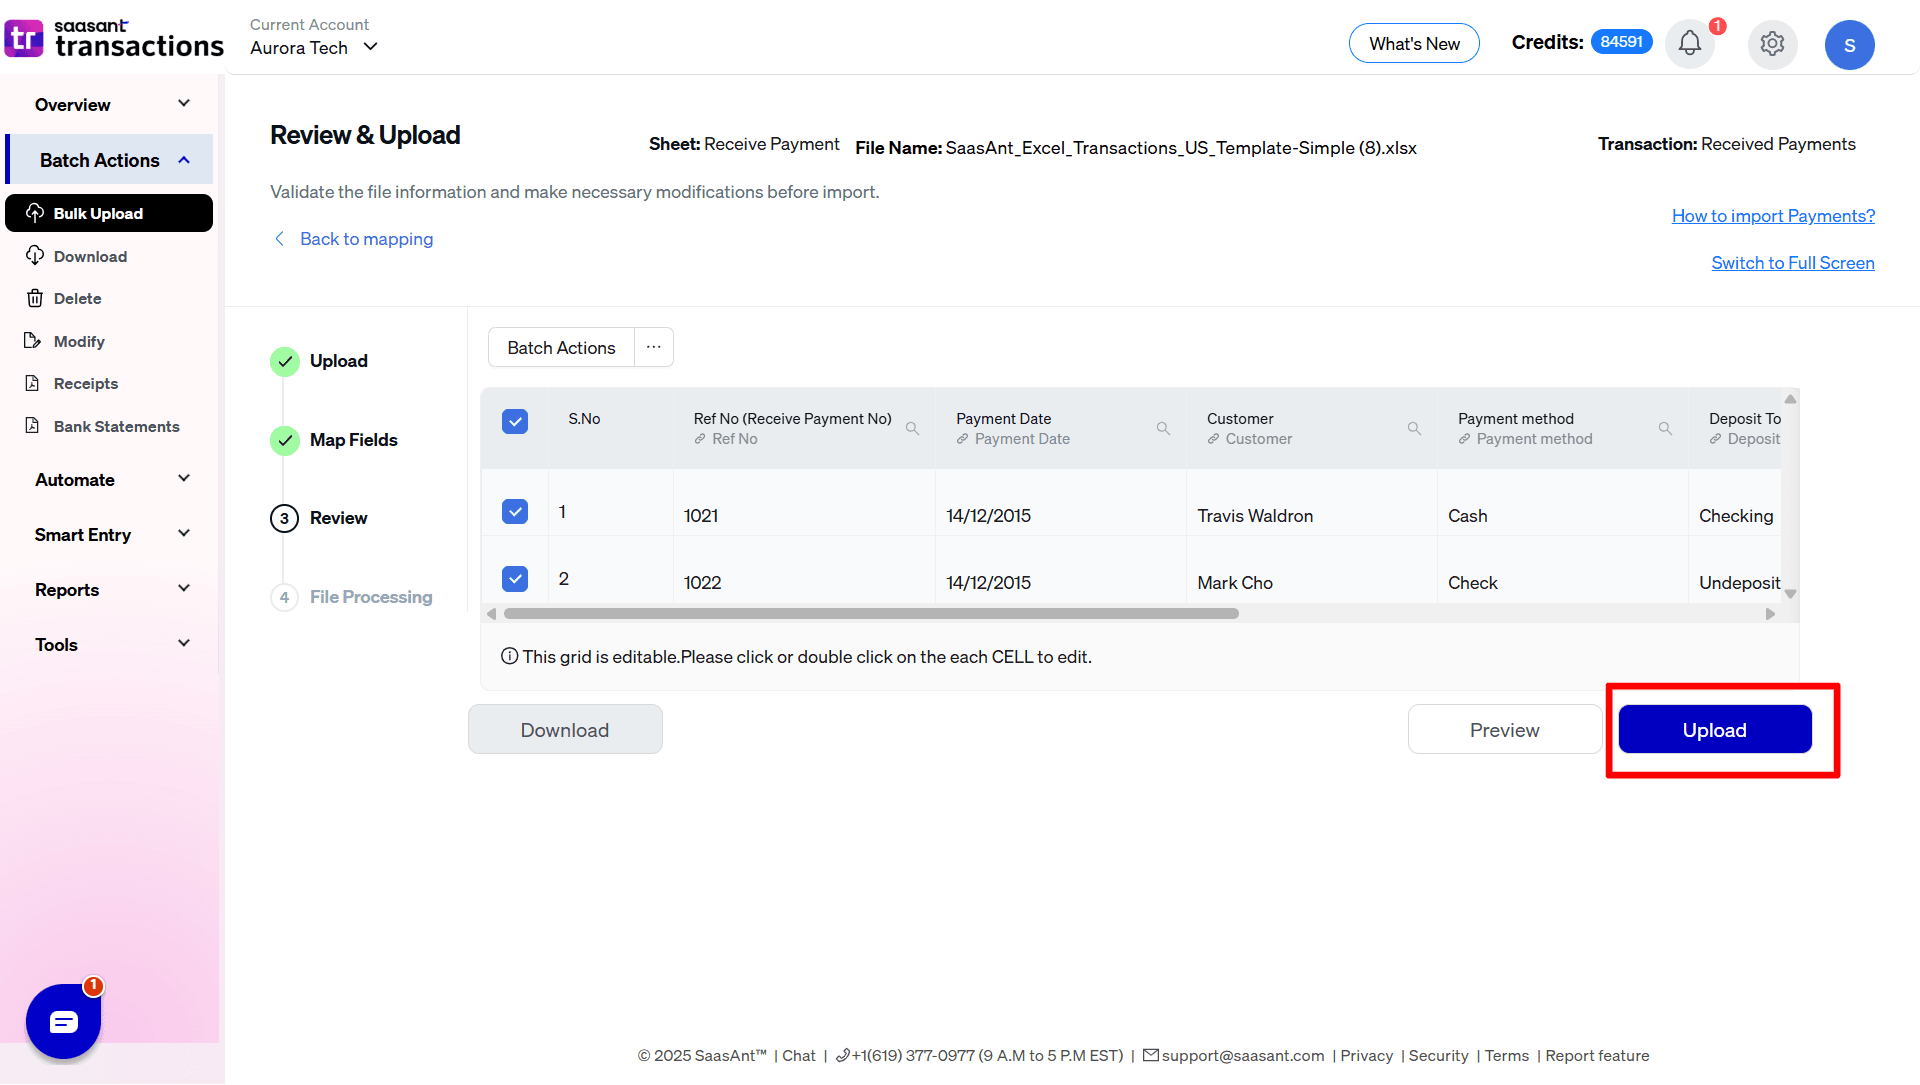This screenshot has width=1920, height=1085.
Task: Expand the Reports sidebar section
Action: click(x=110, y=590)
